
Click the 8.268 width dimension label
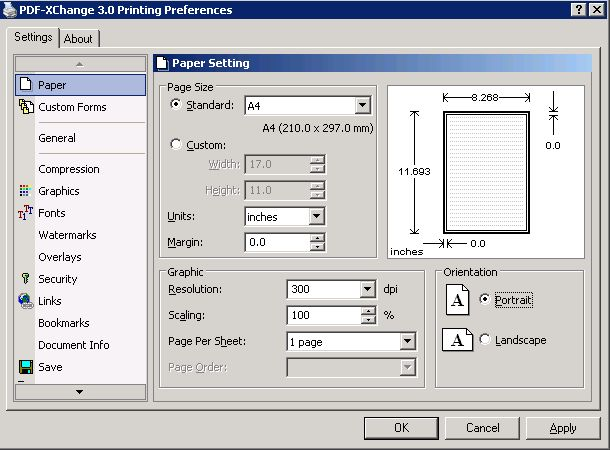pyautogui.click(x=485, y=97)
